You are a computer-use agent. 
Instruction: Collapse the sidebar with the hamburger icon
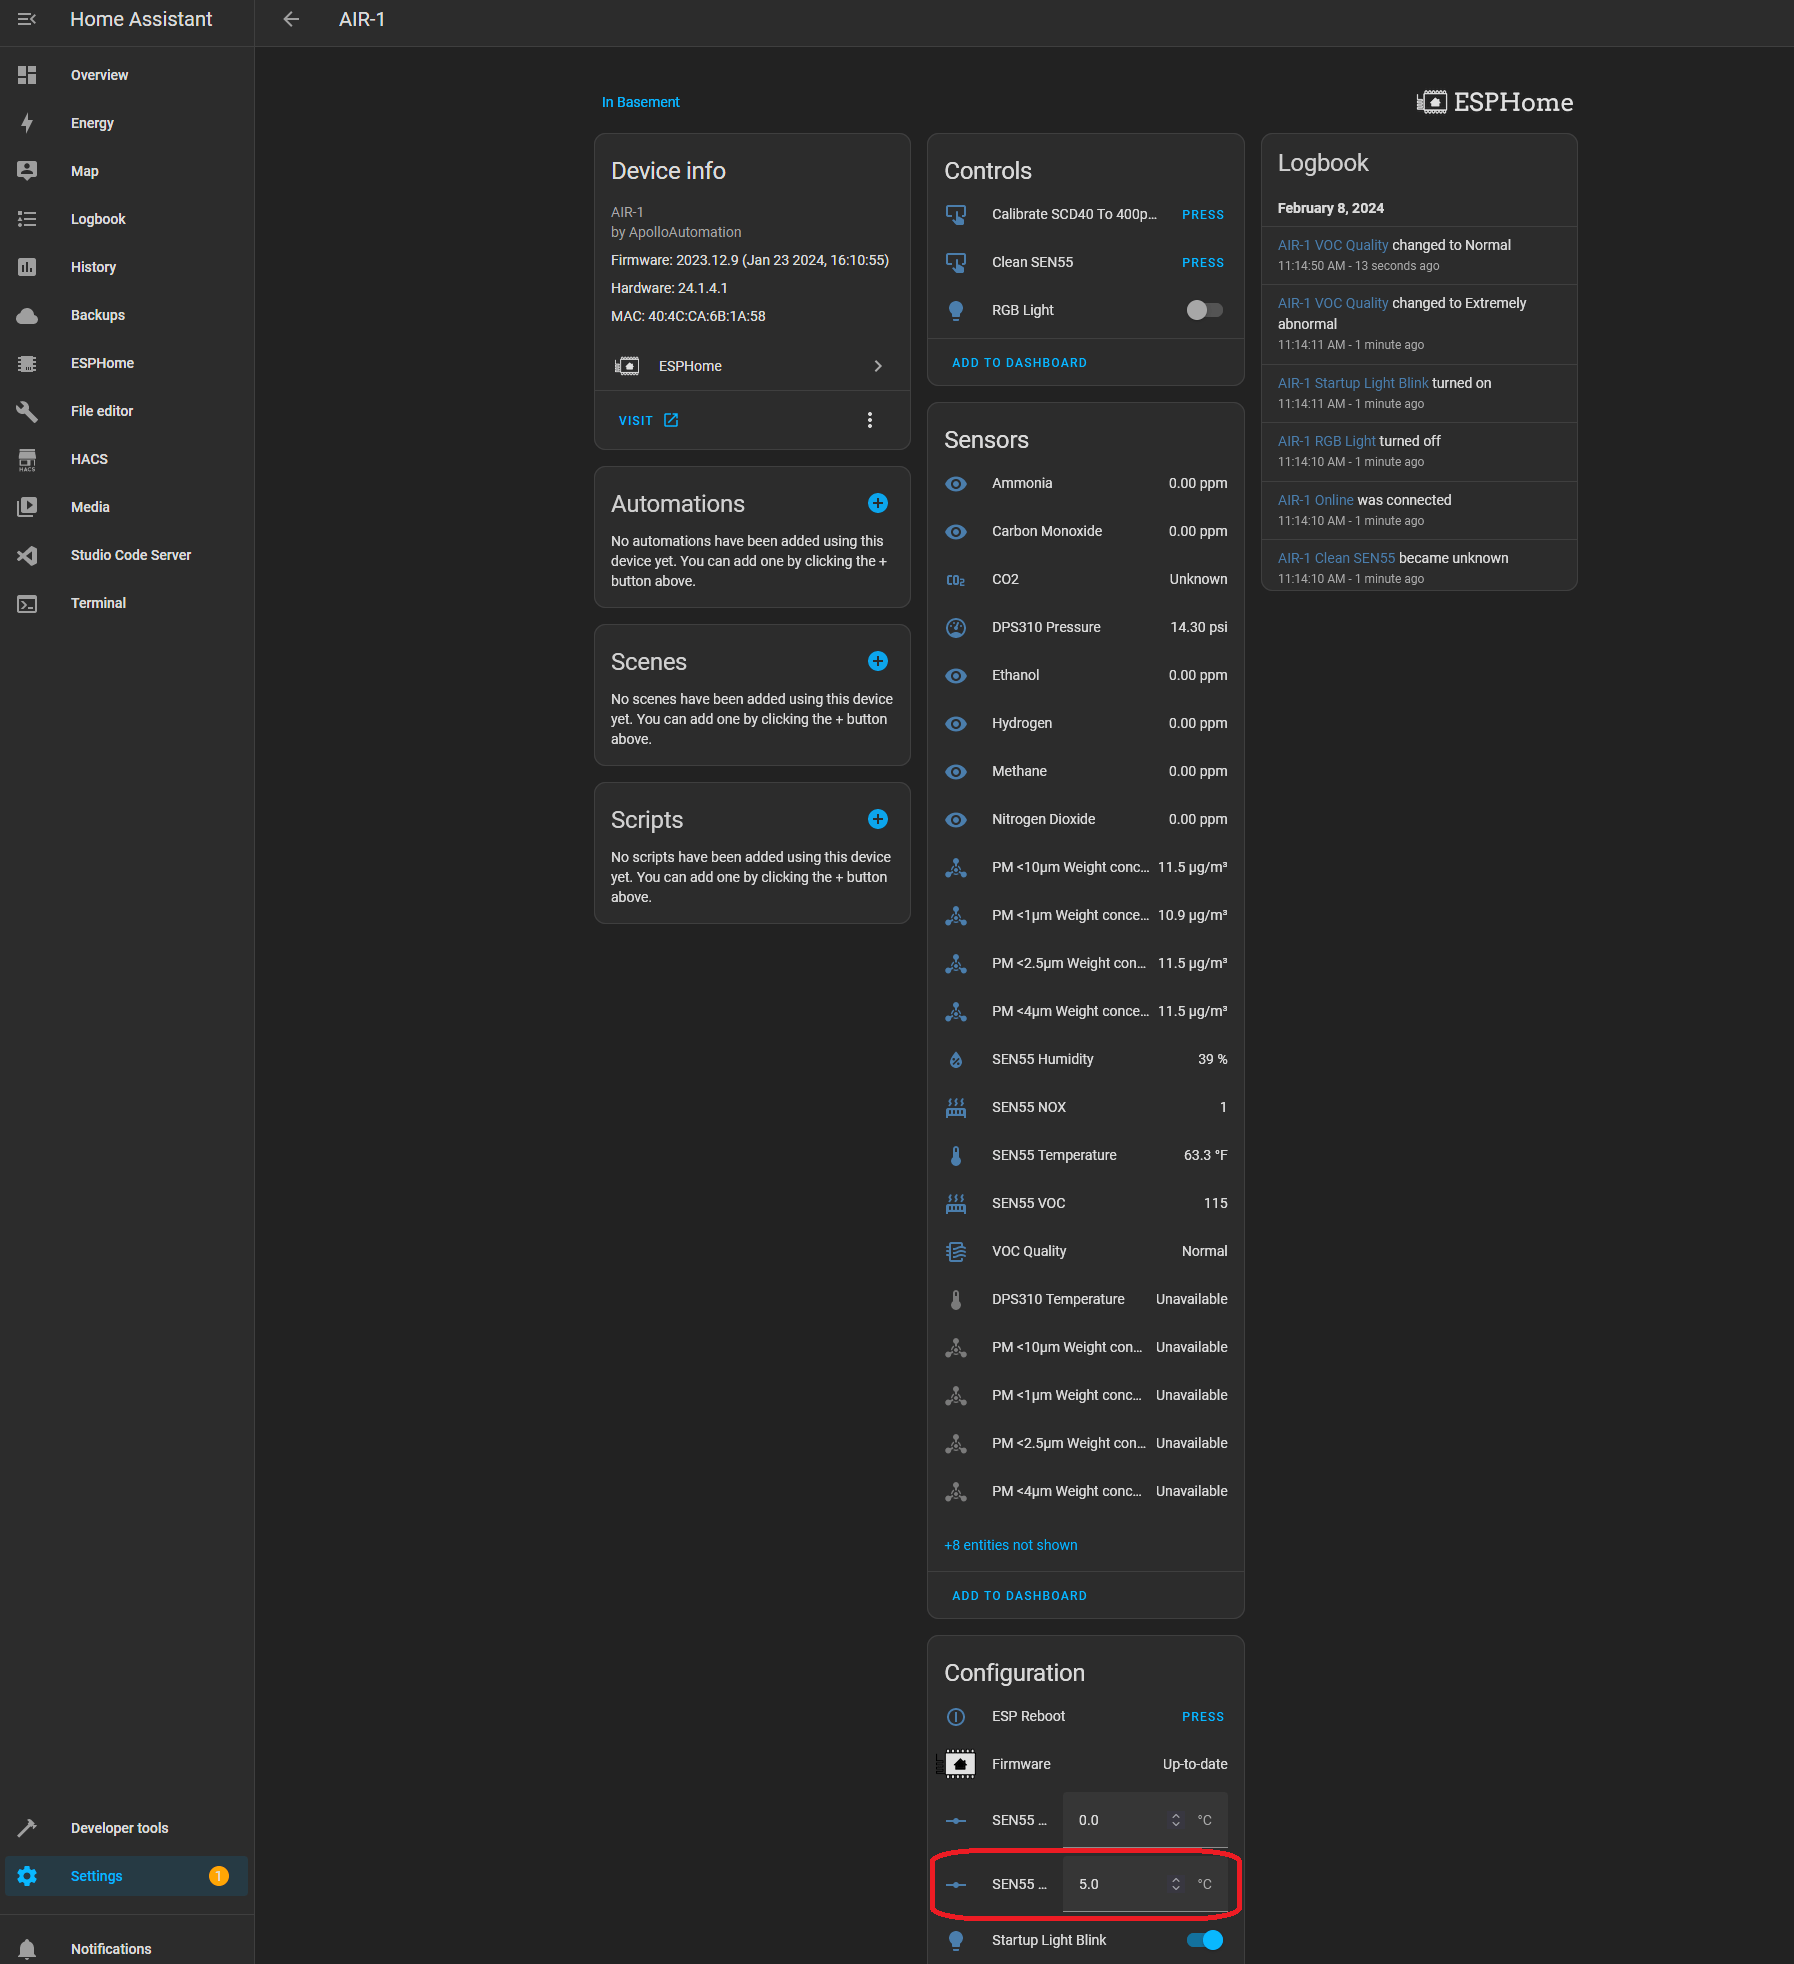coord(27,20)
